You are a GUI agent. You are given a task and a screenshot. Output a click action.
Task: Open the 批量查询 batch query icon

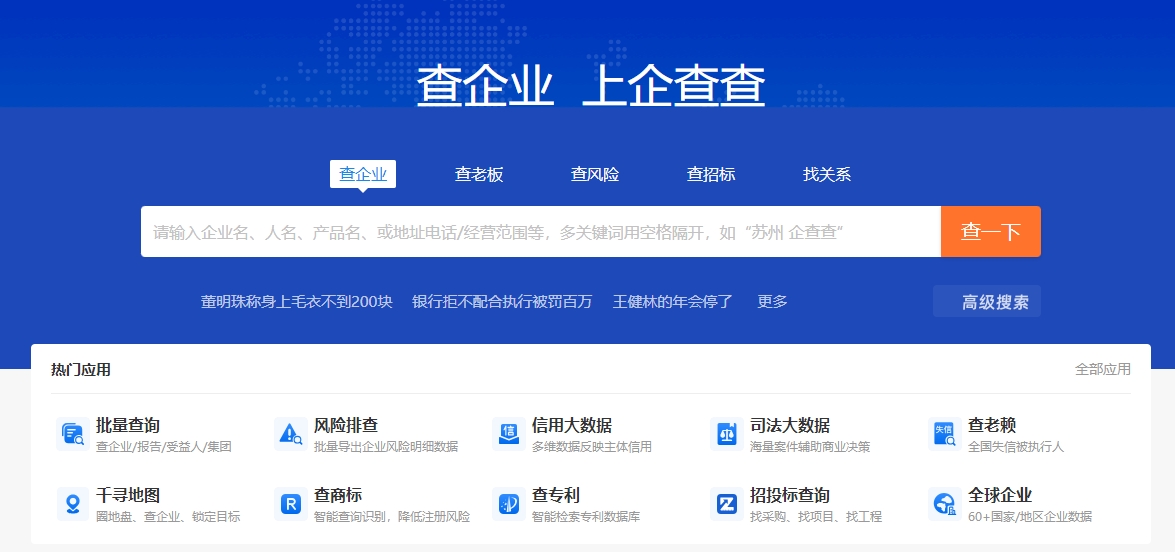[73, 434]
